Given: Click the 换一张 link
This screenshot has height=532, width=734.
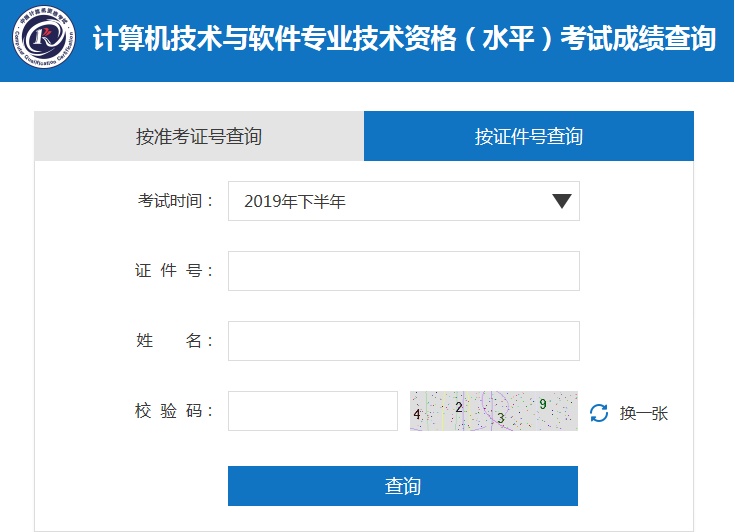Looking at the screenshot, I should click(x=644, y=413).
